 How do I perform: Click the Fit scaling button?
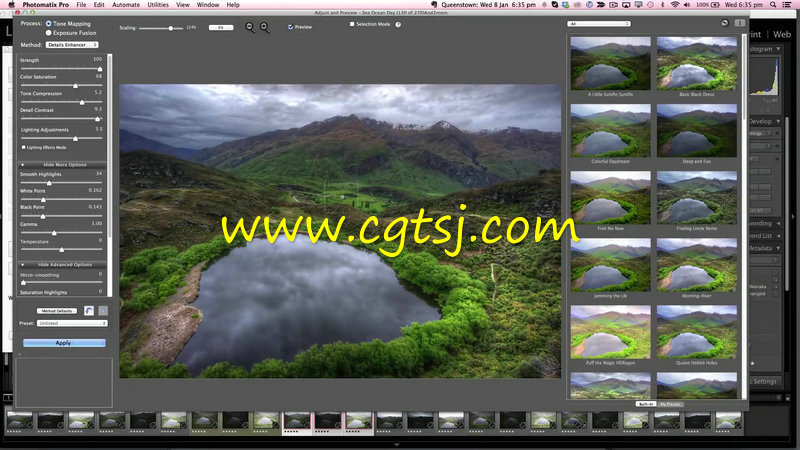221,28
